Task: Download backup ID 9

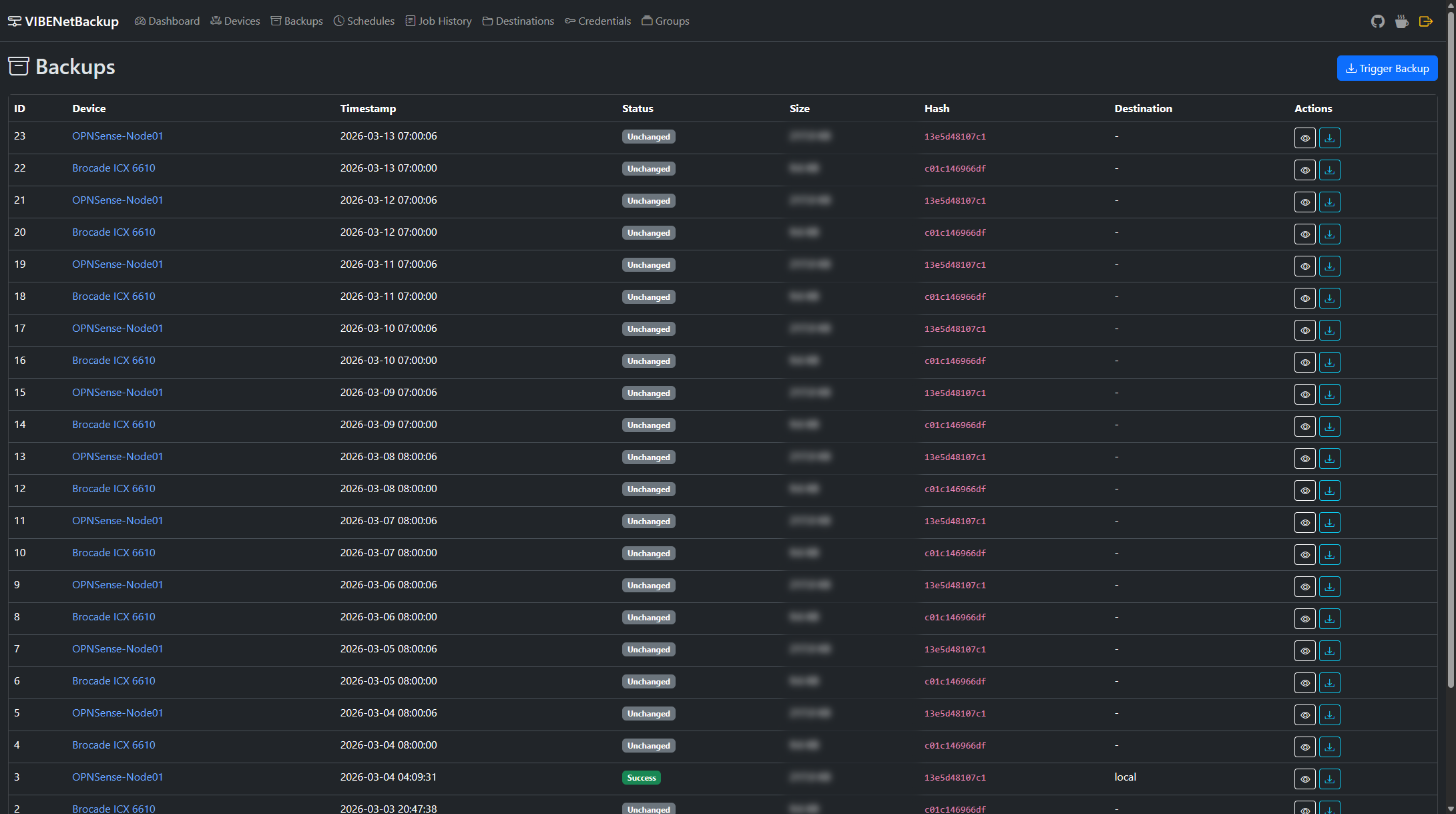Action: [x=1330, y=586]
